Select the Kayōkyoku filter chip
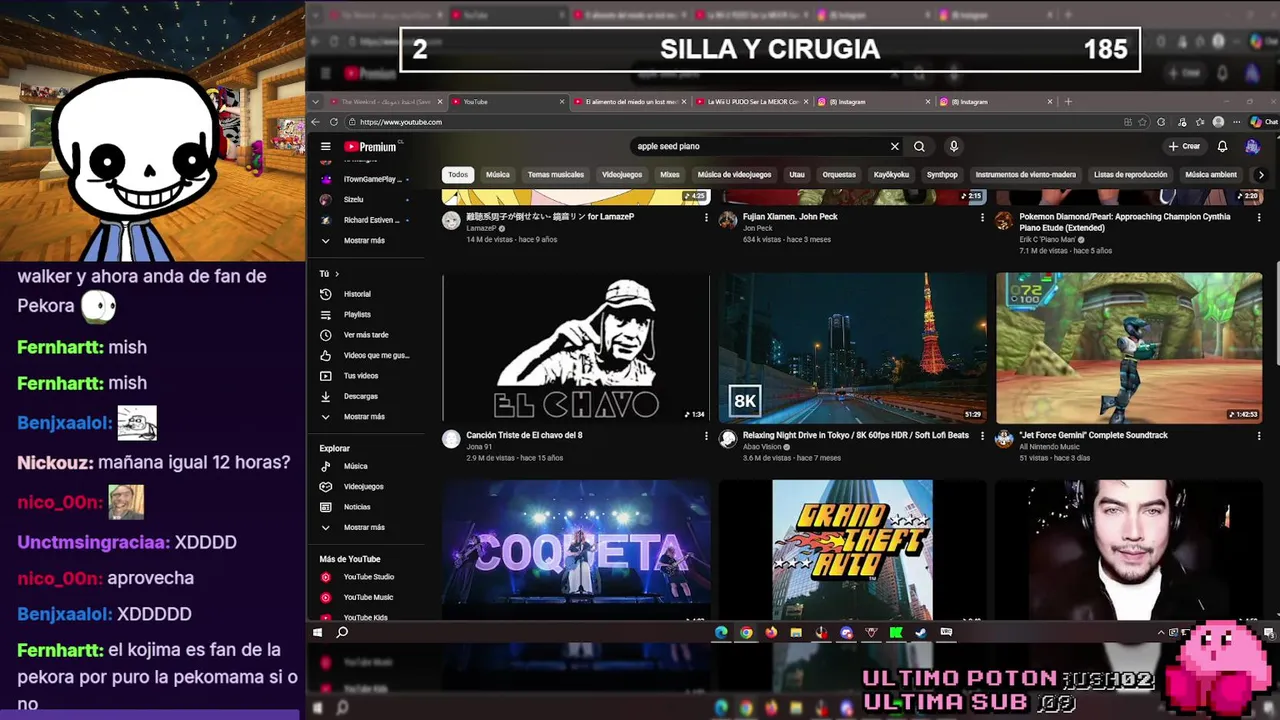Viewport: 1280px width, 720px height. pos(891,175)
